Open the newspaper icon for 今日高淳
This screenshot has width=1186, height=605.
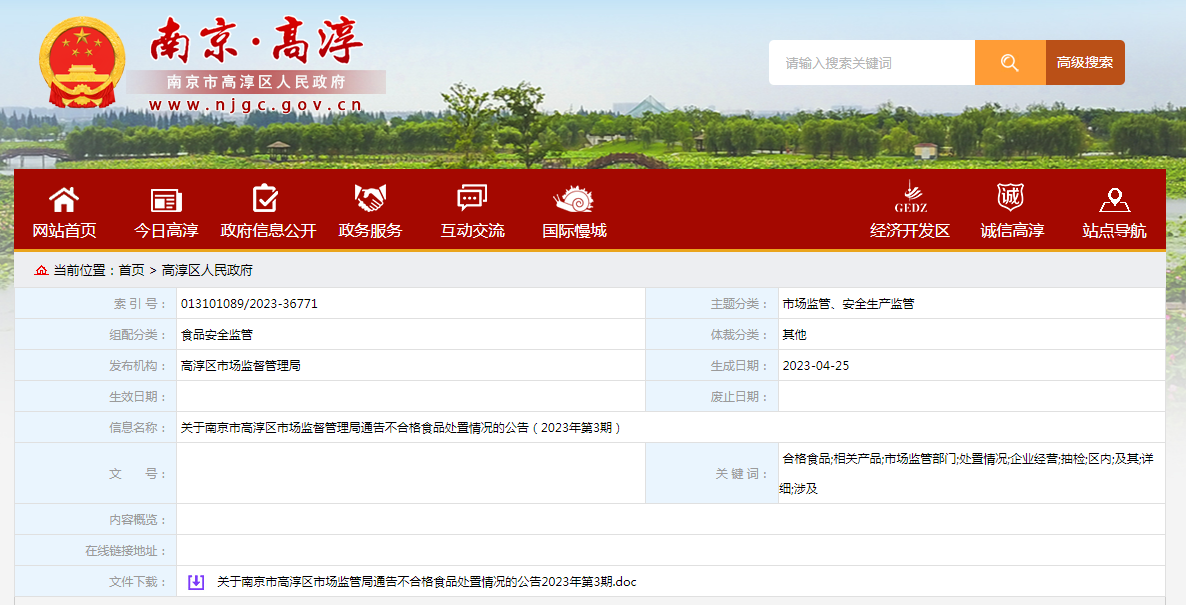166,199
